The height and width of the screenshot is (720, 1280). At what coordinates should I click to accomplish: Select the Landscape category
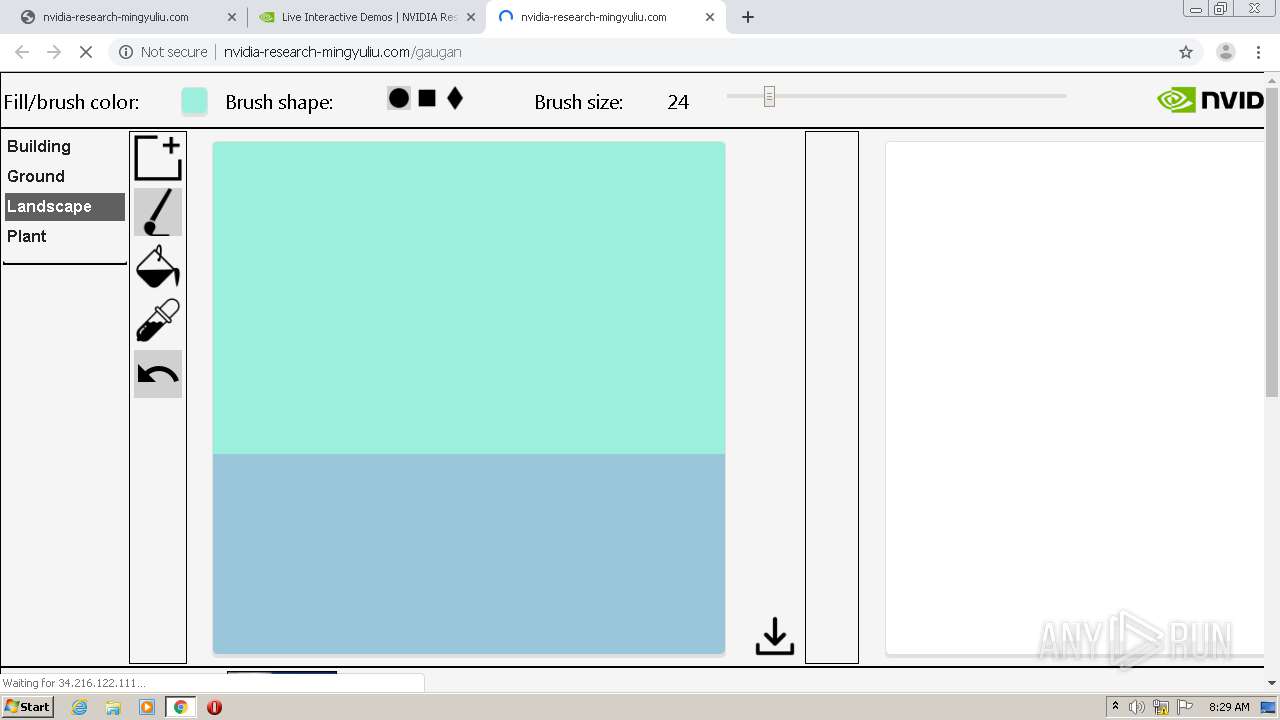pos(65,206)
